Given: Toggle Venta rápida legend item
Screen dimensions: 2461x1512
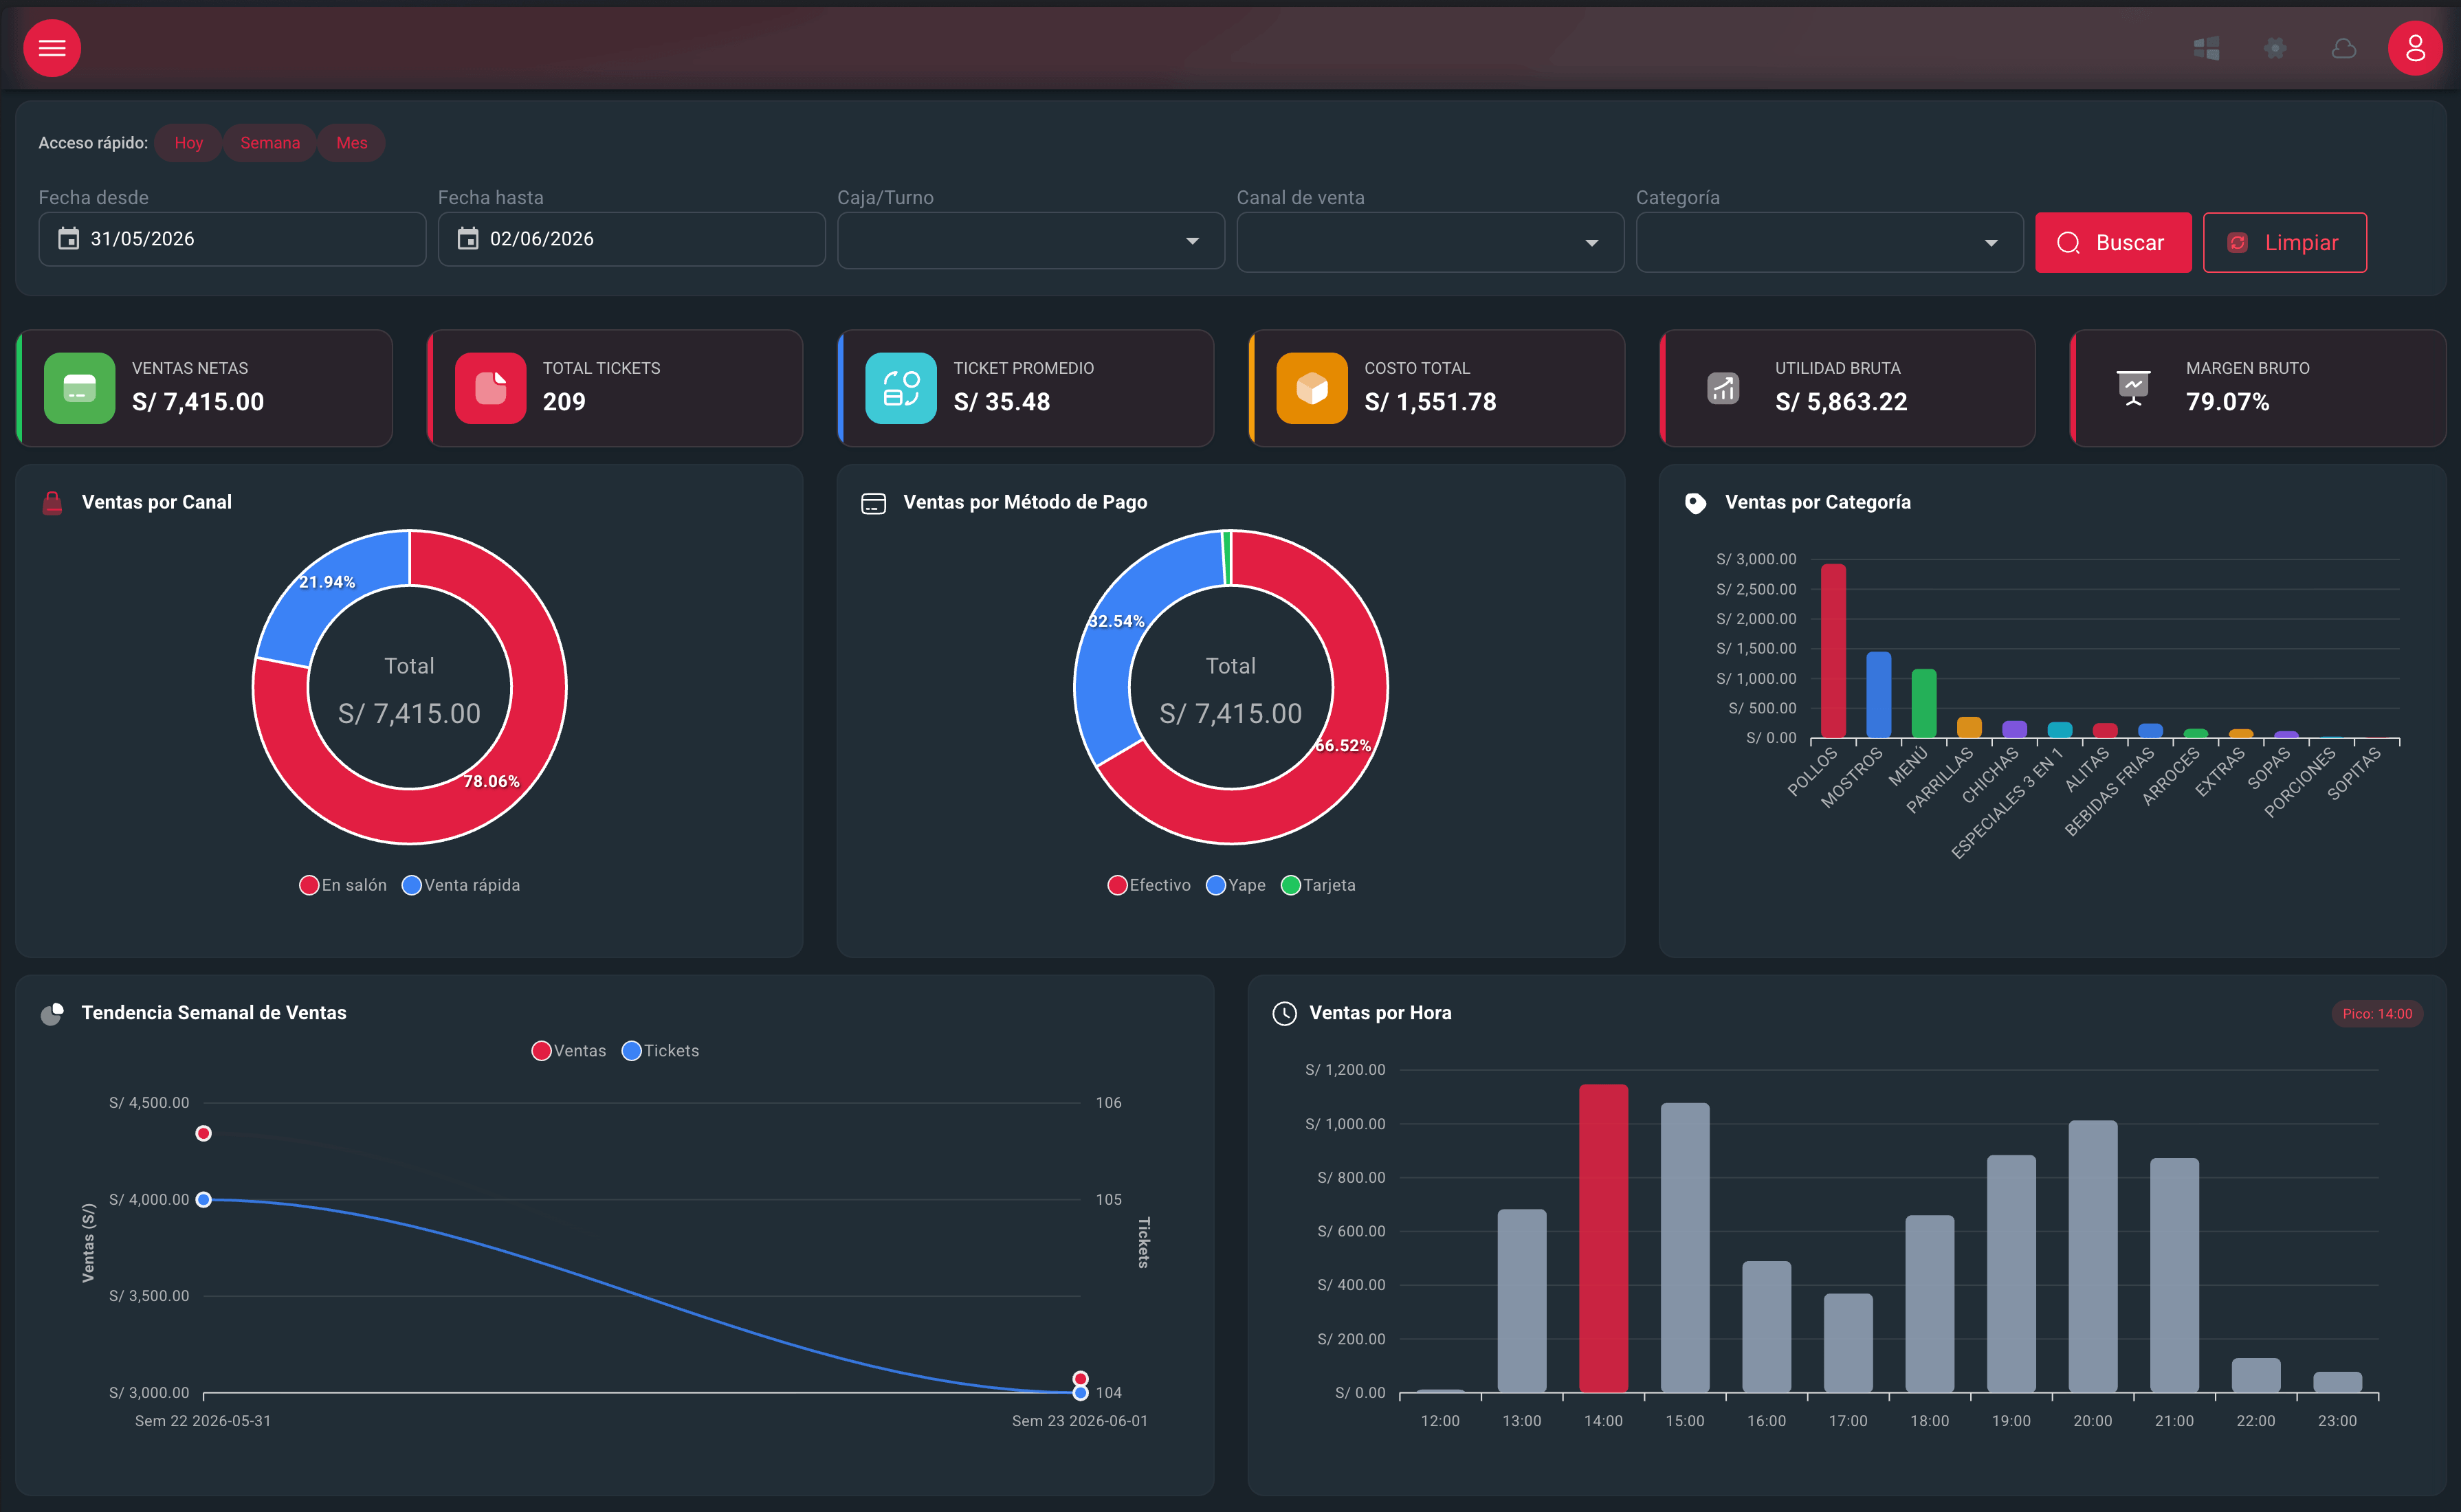Looking at the screenshot, I should coord(461,885).
